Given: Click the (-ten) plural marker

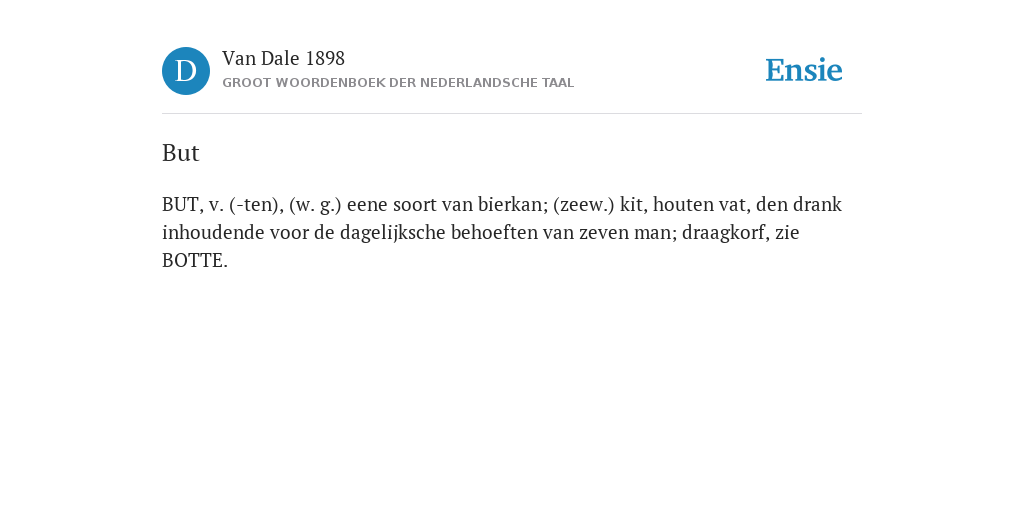Looking at the screenshot, I should (x=257, y=205).
